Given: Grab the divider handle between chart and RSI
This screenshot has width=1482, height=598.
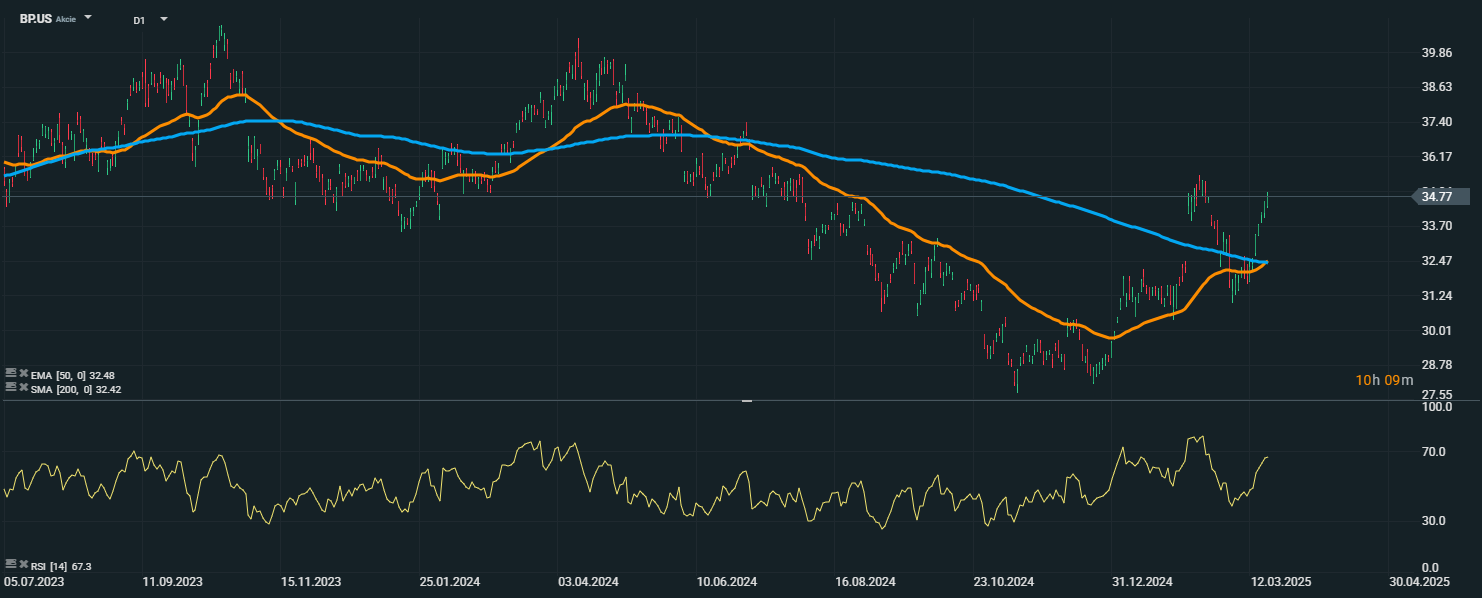Looking at the screenshot, I should tap(746, 401).
